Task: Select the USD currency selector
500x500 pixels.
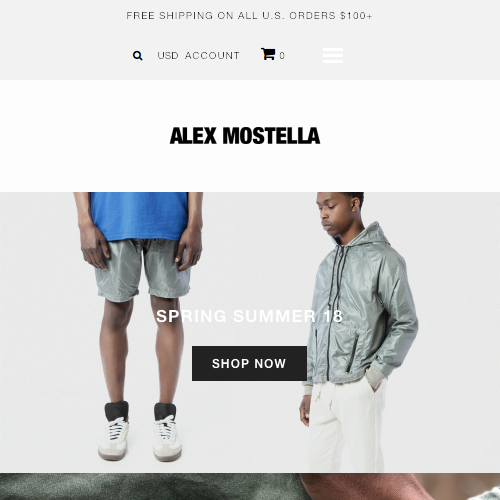Action: [x=168, y=55]
